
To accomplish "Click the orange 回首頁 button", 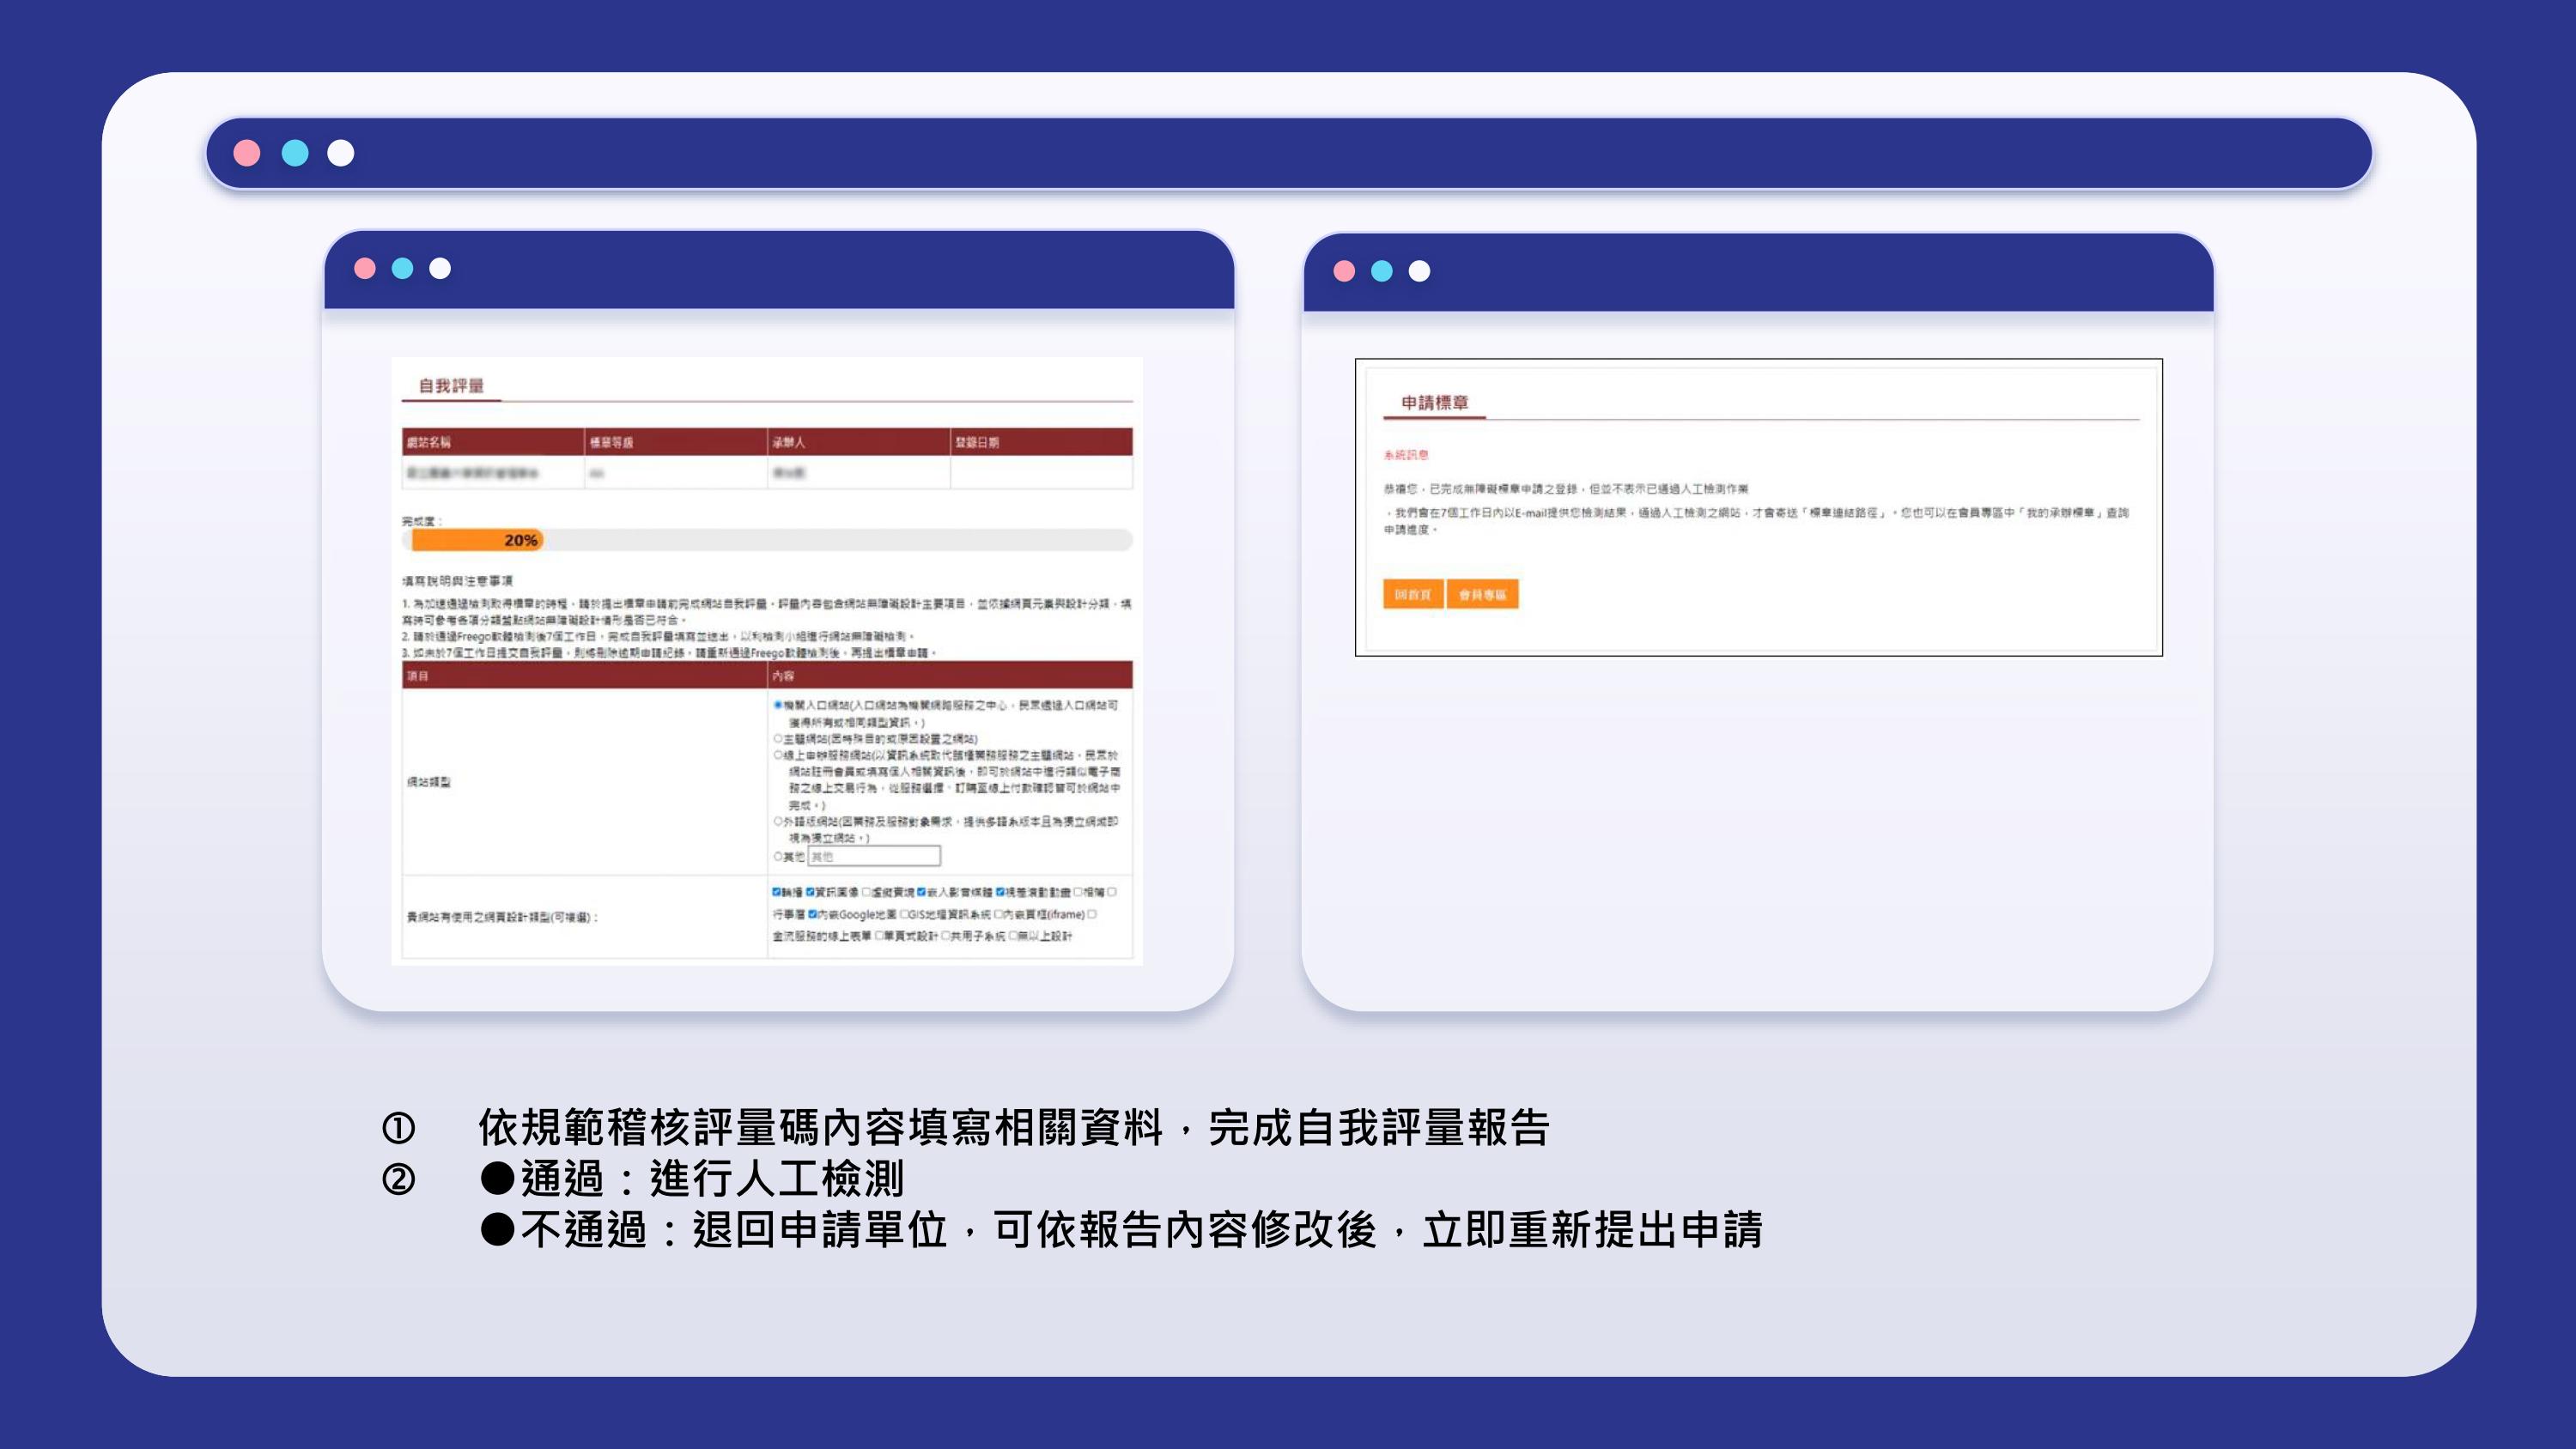I will [x=1414, y=594].
